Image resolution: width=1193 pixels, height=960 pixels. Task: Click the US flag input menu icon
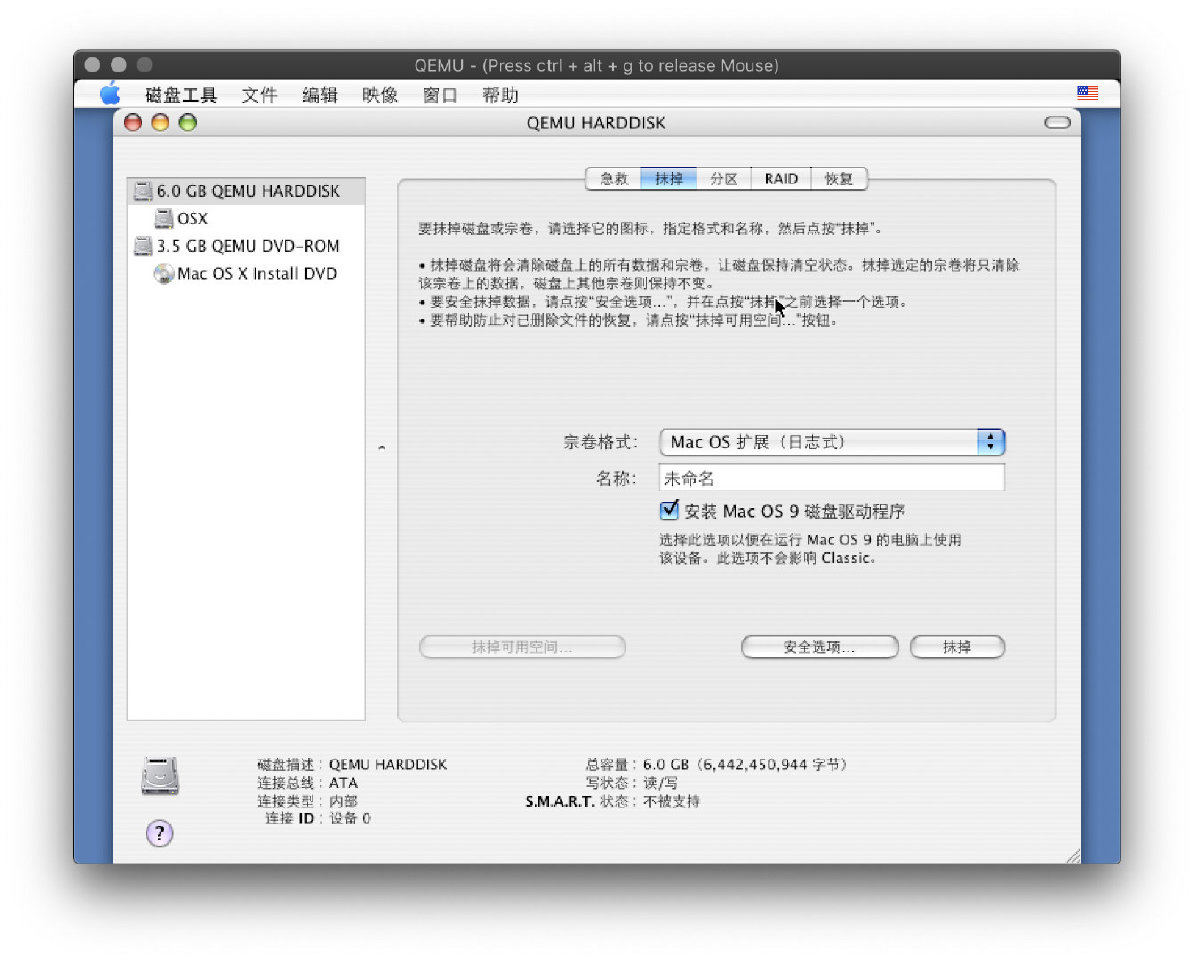[x=1087, y=93]
